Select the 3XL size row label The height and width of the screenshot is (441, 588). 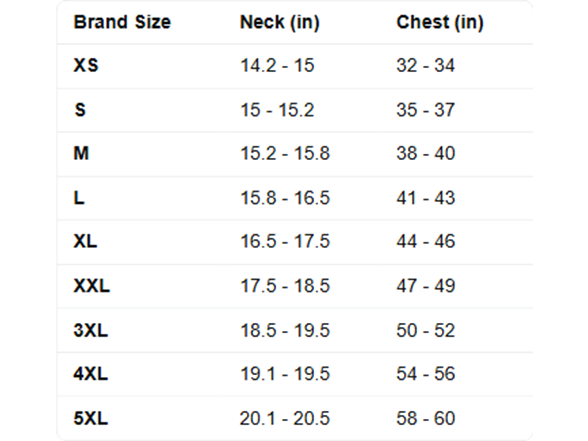pos(91,330)
